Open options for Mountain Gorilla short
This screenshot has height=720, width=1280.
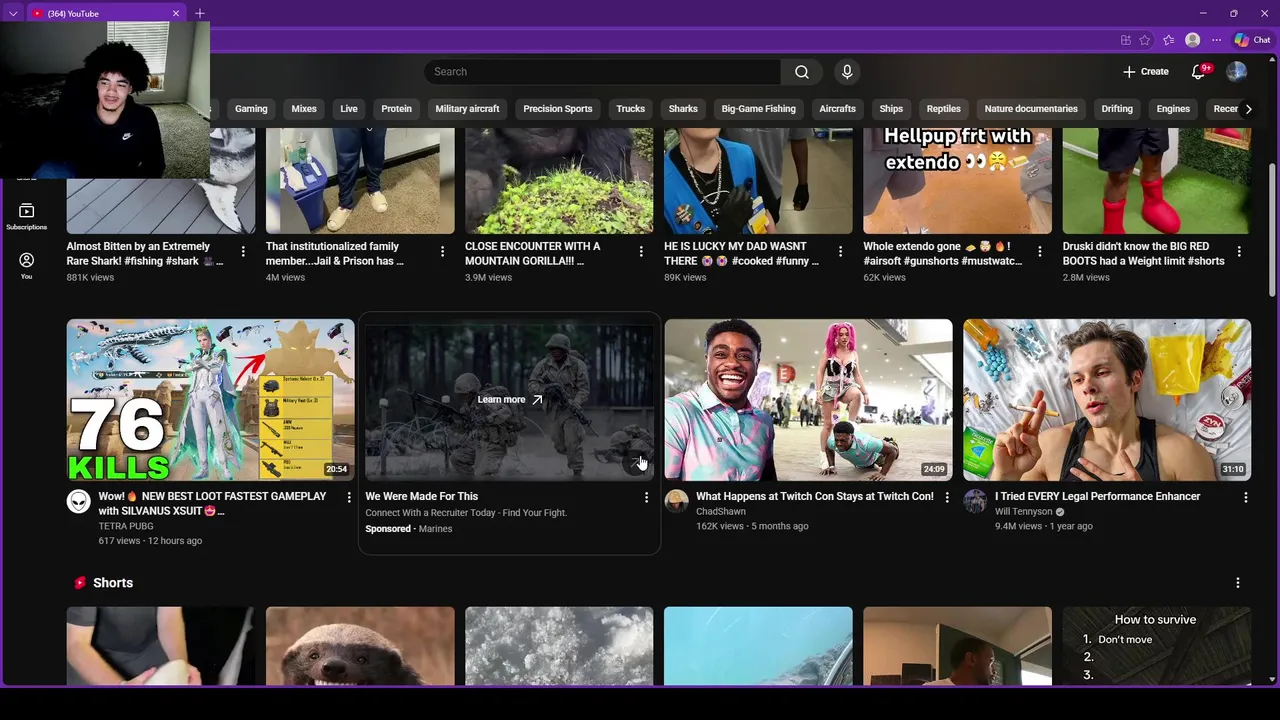click(x=641, y=251)
